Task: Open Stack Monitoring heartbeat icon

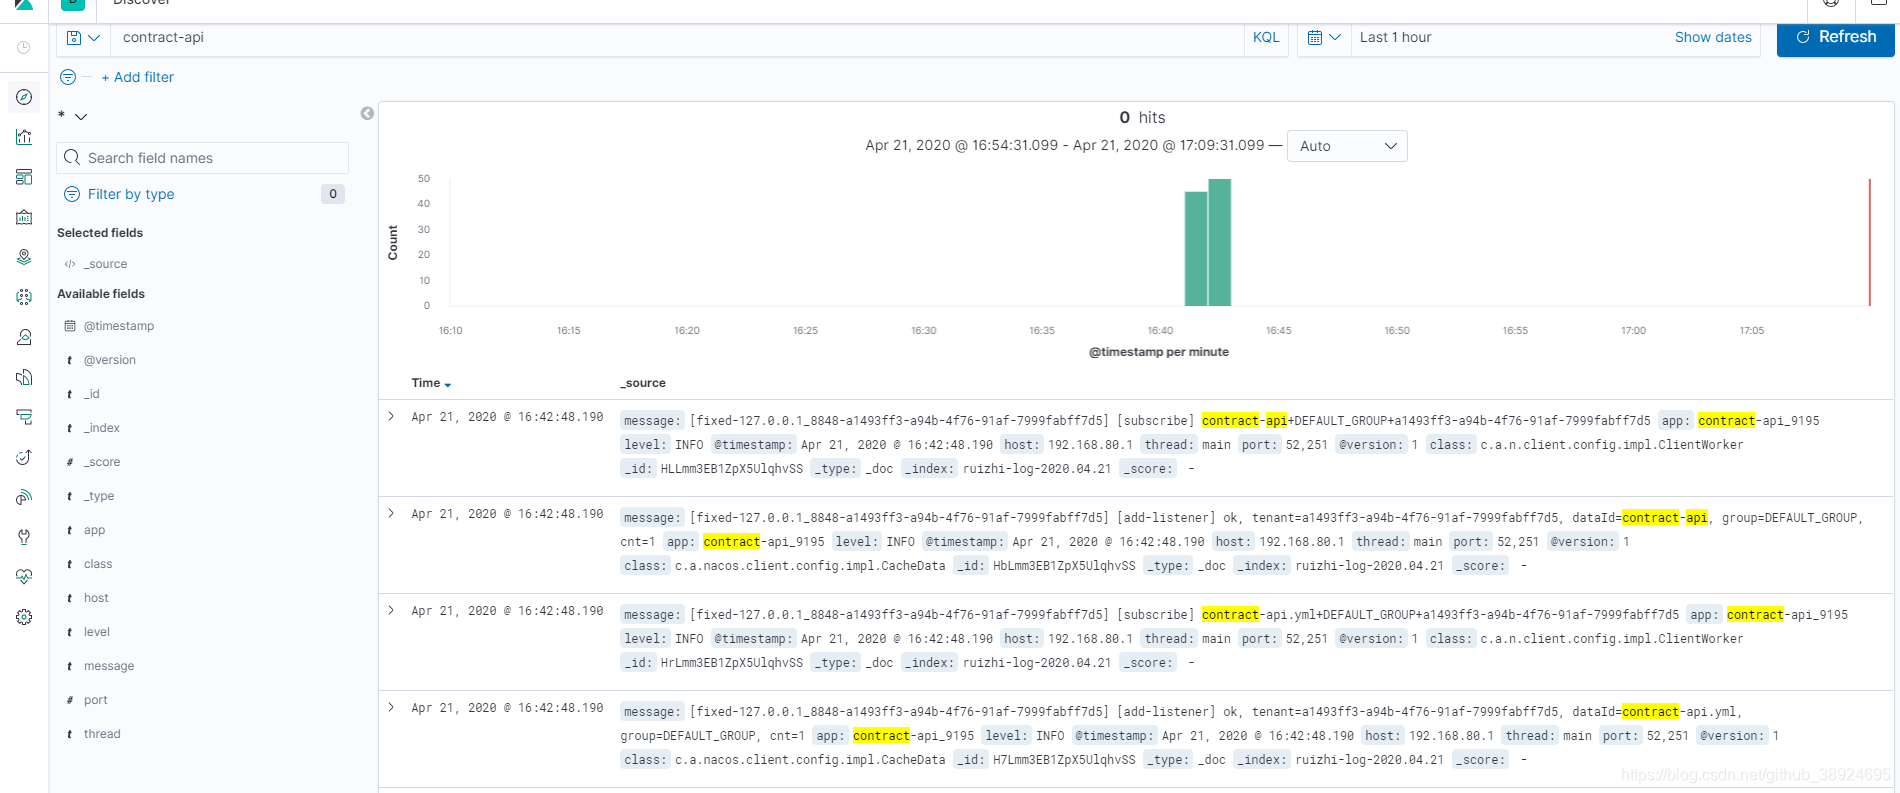Action: (24, 577)
